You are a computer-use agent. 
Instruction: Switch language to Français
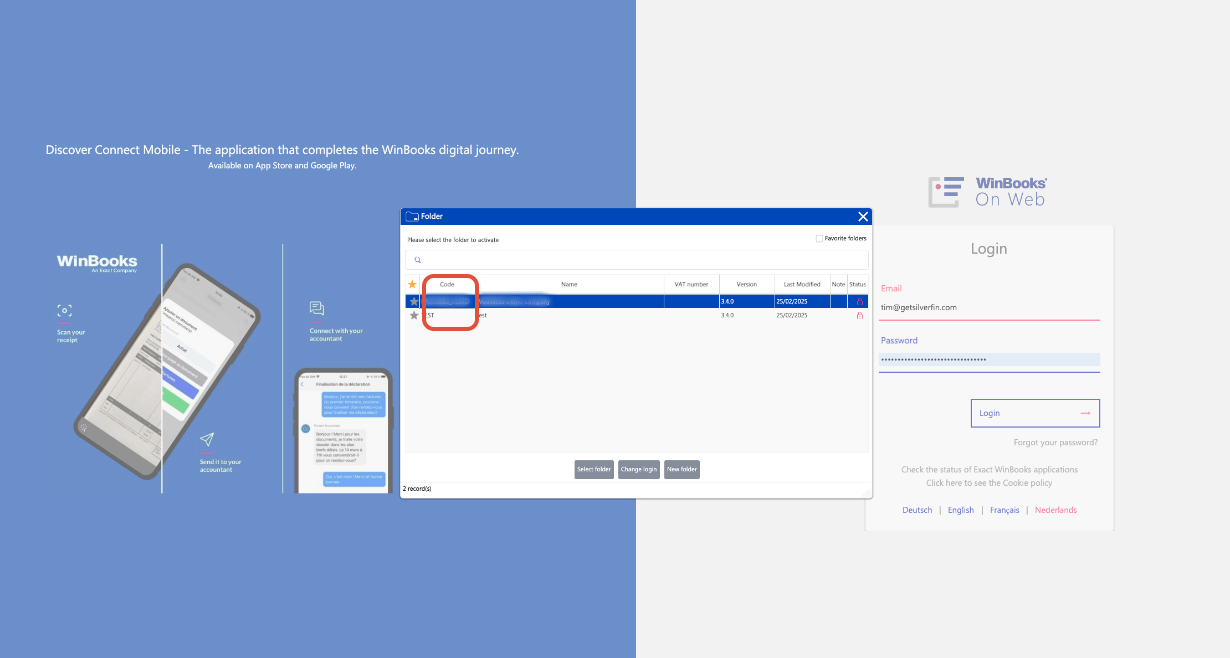pyautogui.click(x=1005, y=510)
